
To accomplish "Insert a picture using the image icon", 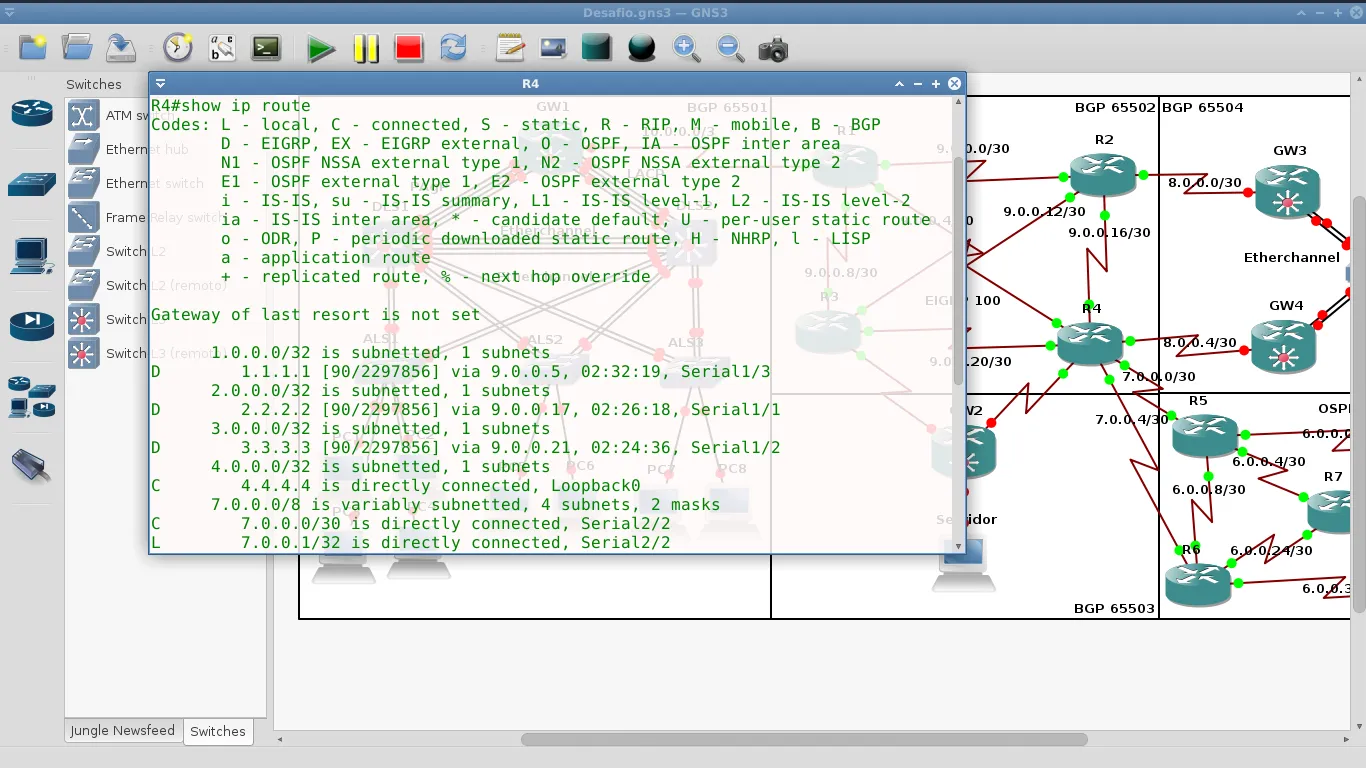I will pos(552,47).
